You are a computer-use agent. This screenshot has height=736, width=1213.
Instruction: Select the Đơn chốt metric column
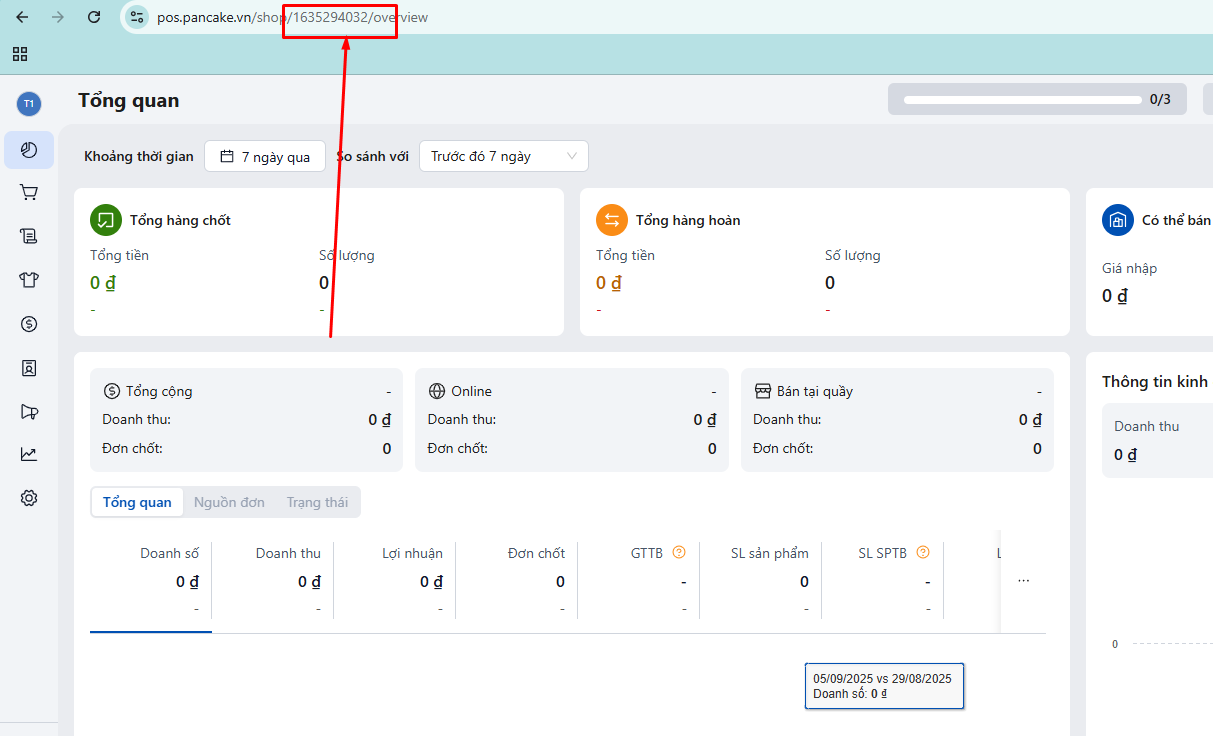point(516,581)
